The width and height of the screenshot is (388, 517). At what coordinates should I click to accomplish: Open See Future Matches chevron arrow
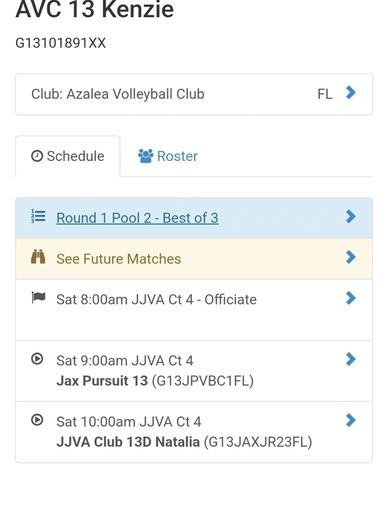pos(351,257)
